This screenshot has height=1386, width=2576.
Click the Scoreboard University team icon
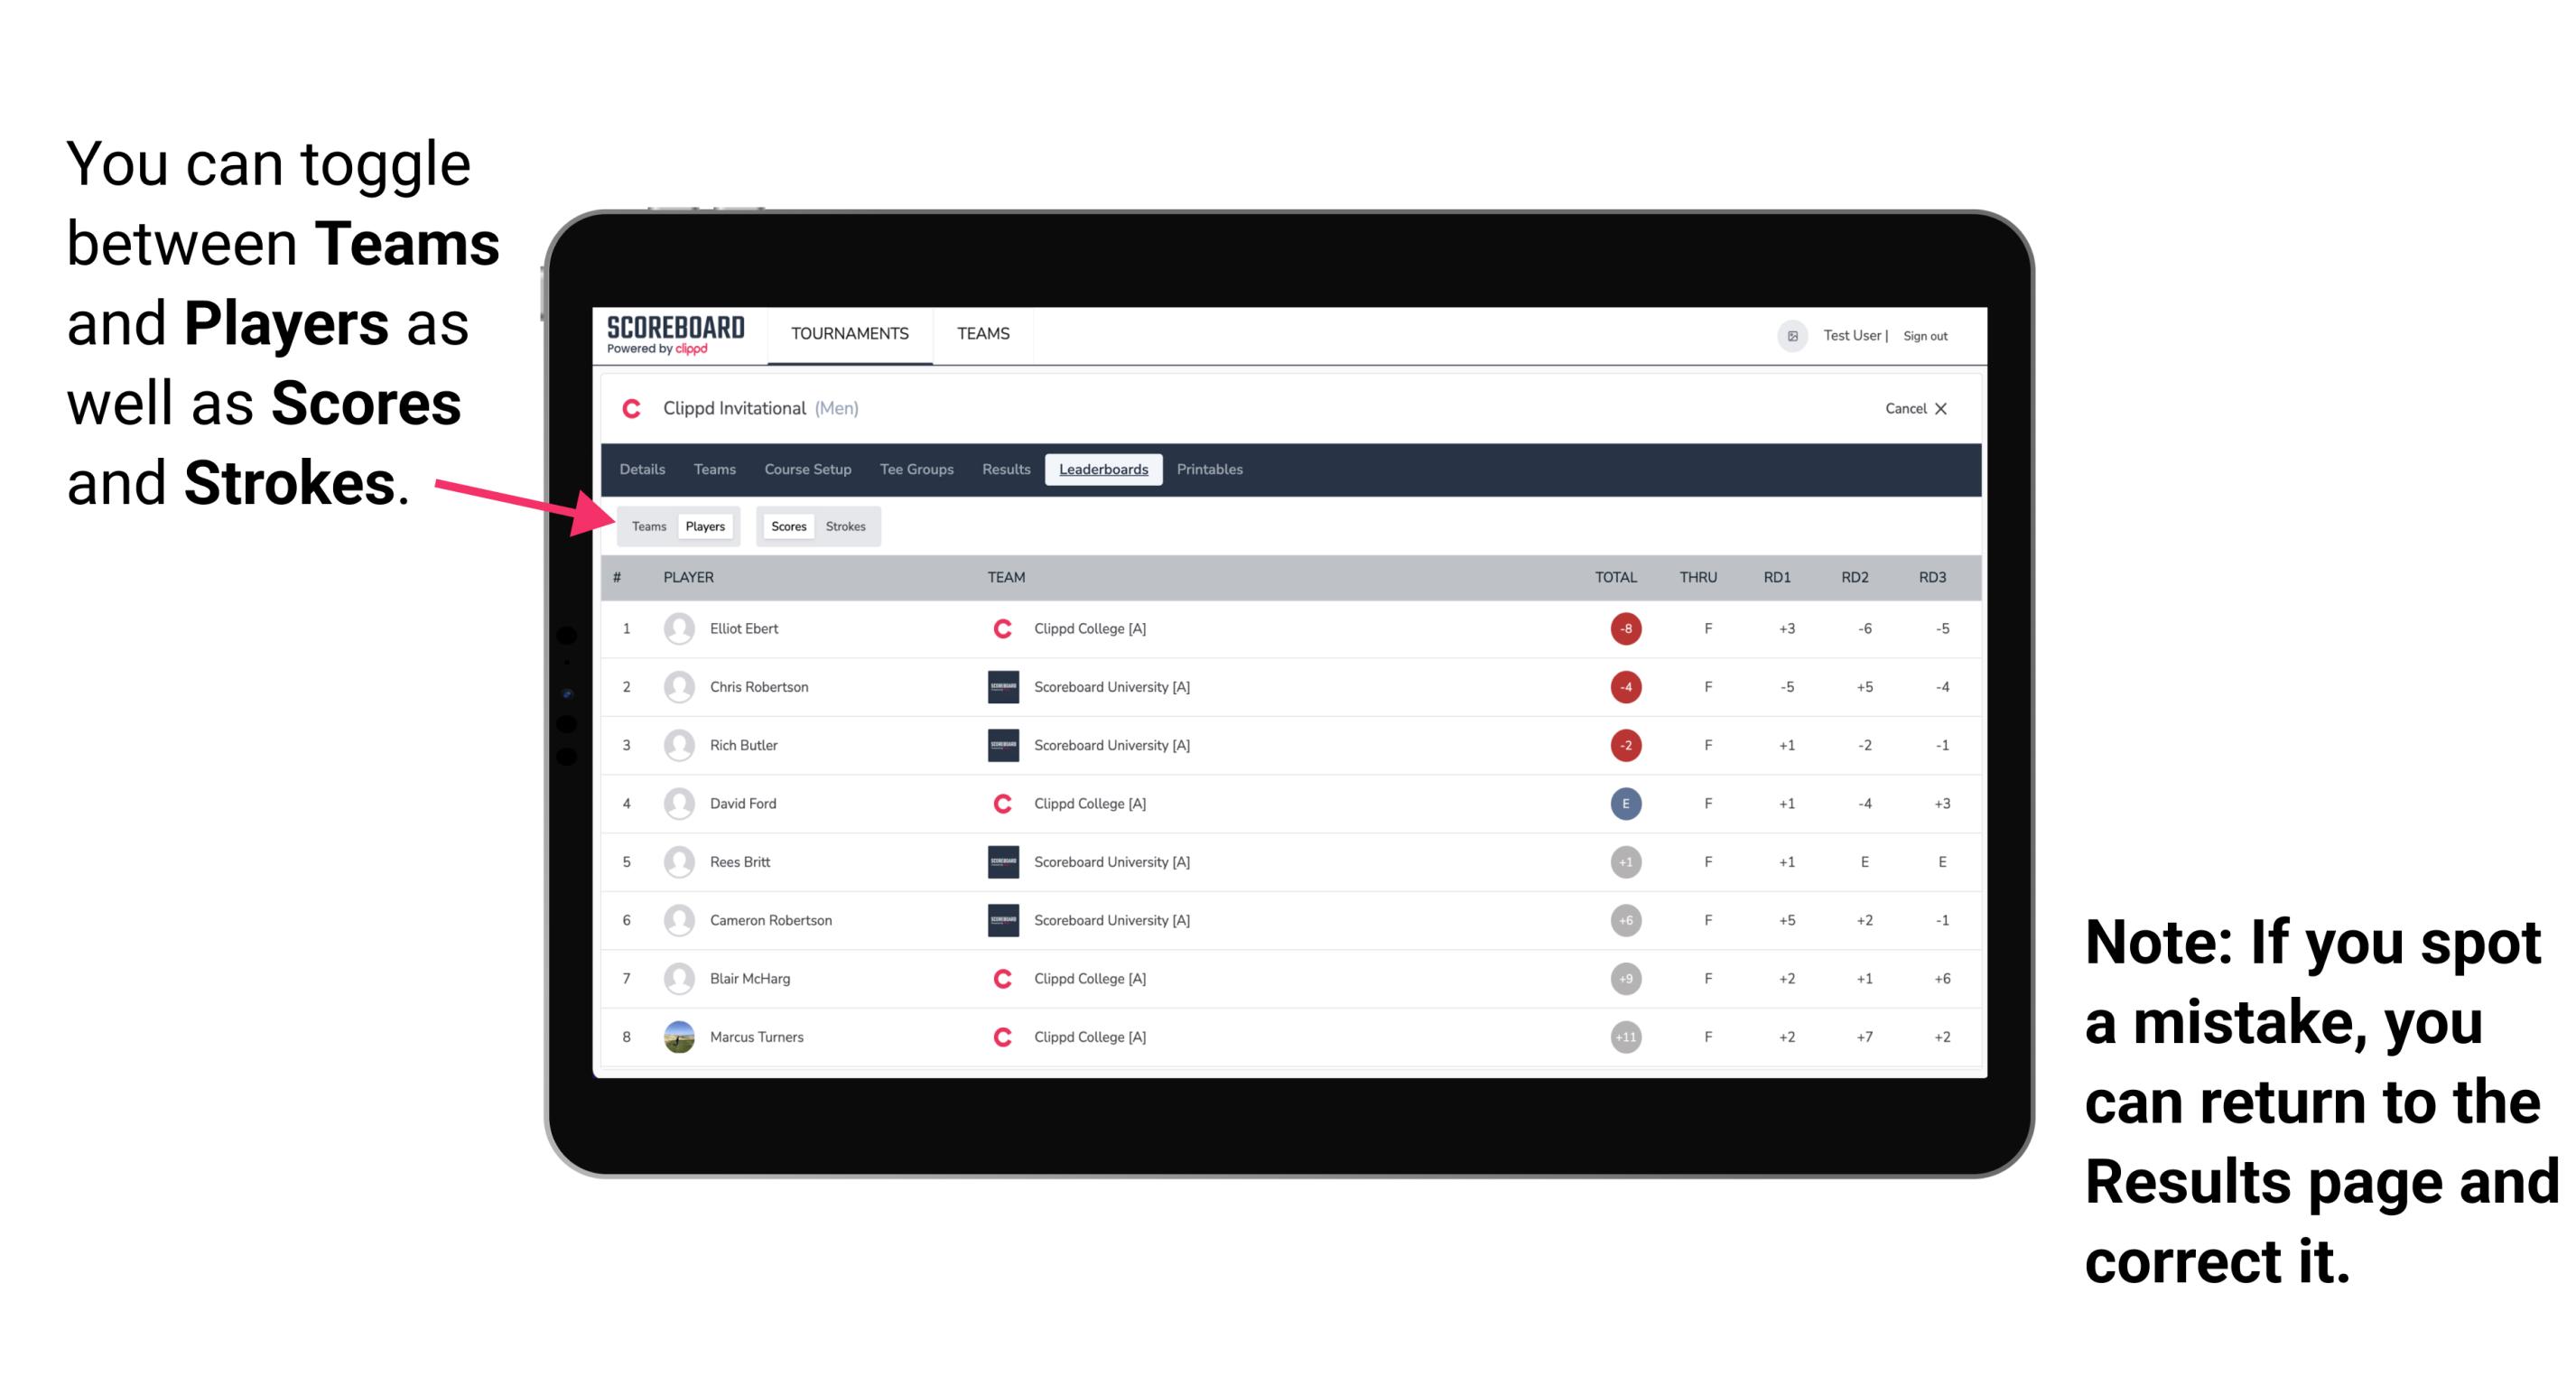pyautogui.click(x=998, y=686)
